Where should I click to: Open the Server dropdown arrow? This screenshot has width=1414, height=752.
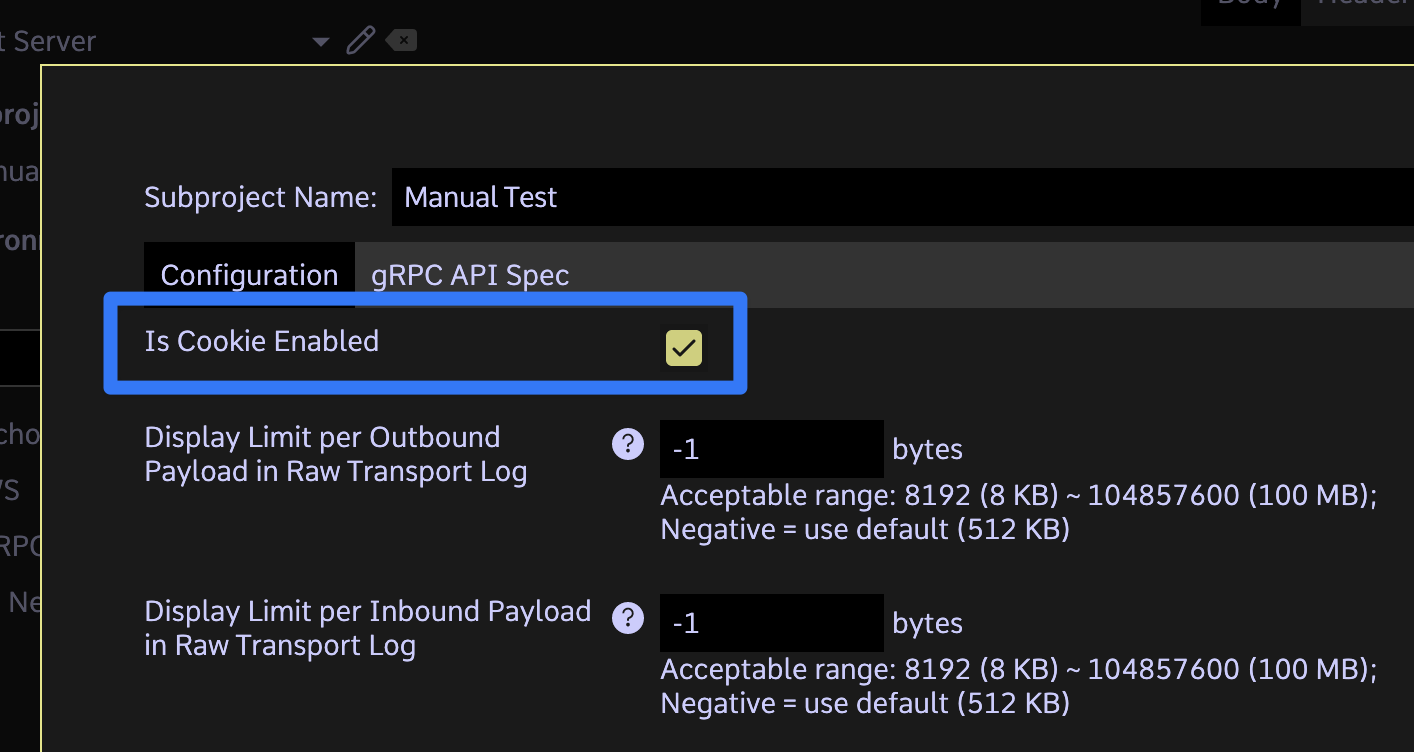pyautogui.click(x=320, y=42)
